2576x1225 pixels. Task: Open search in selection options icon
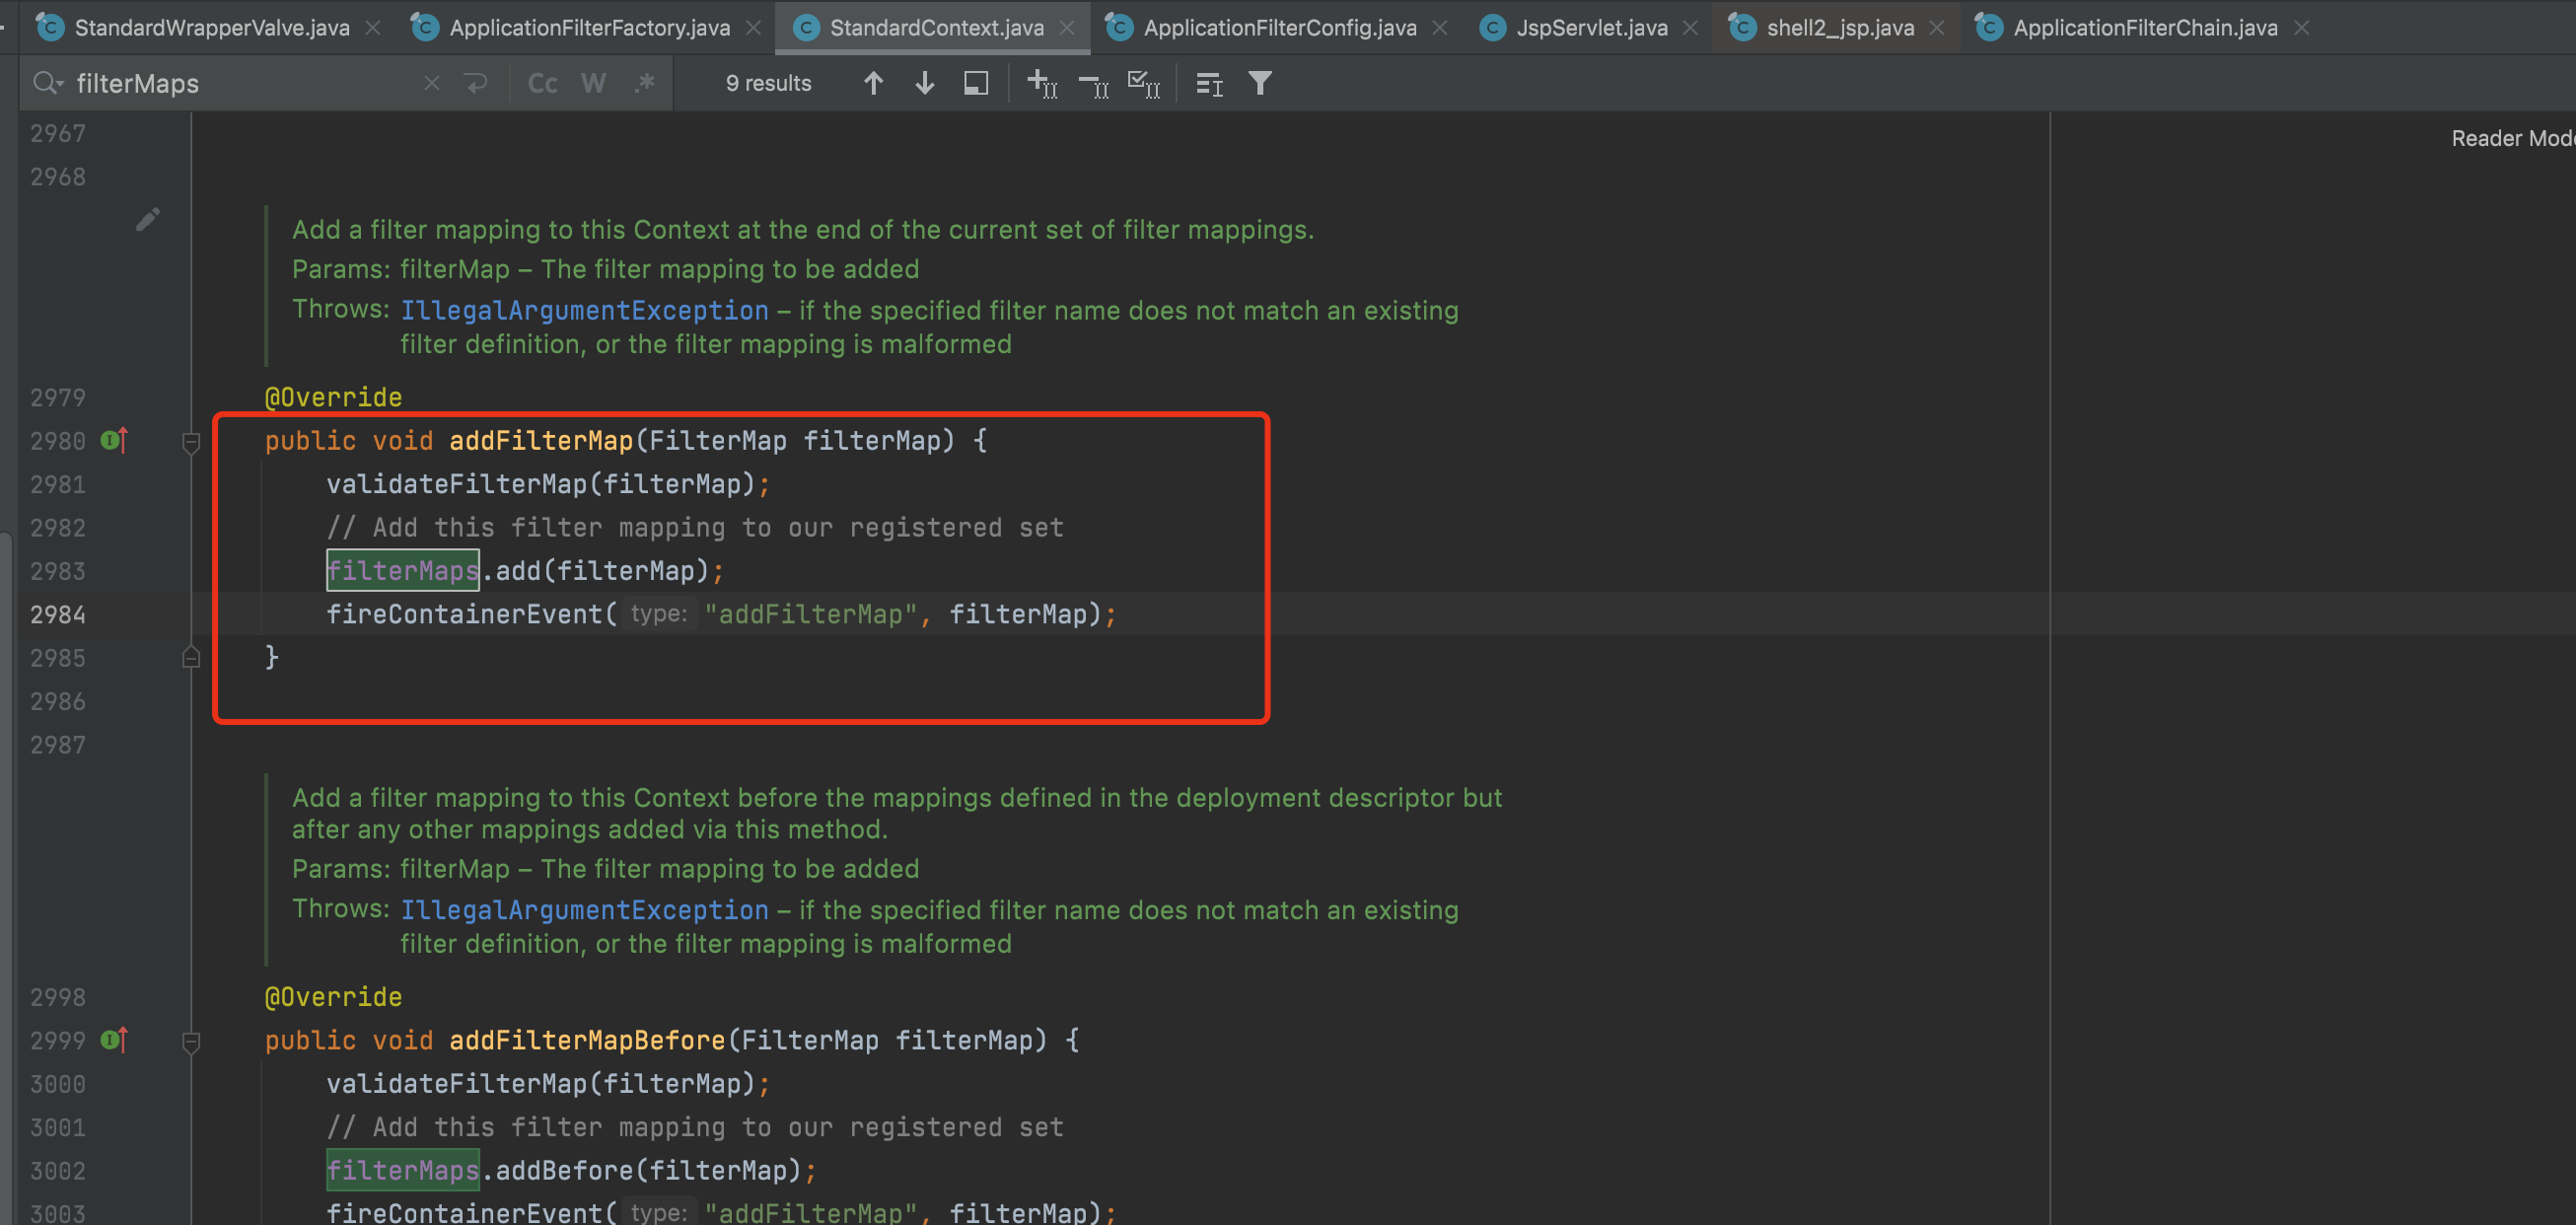tap(1210, 85)
